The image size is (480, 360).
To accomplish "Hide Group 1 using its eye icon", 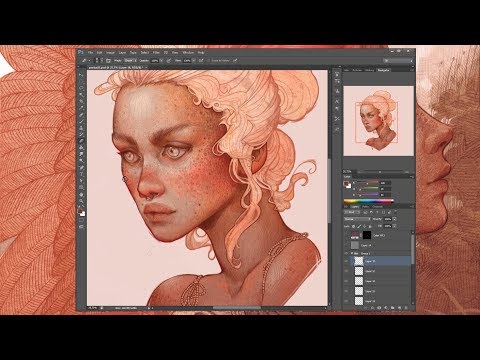I will point(347,253).
